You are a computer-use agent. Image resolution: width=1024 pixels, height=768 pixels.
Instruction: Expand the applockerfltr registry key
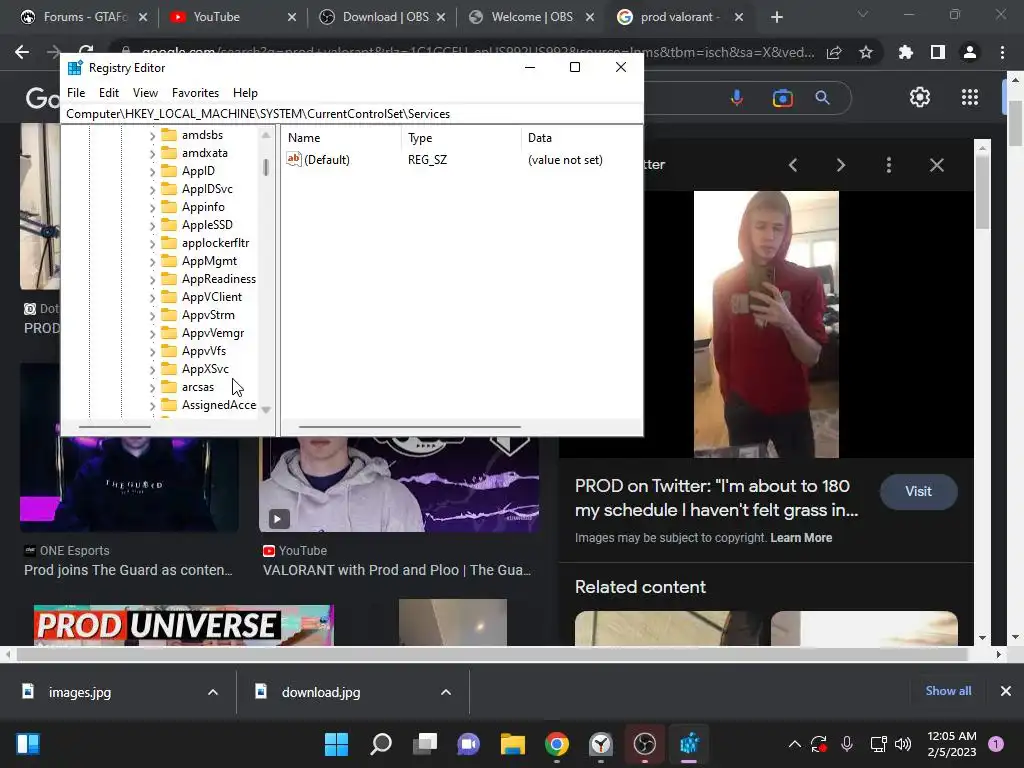pyautogui.click(x=152, y=244)
